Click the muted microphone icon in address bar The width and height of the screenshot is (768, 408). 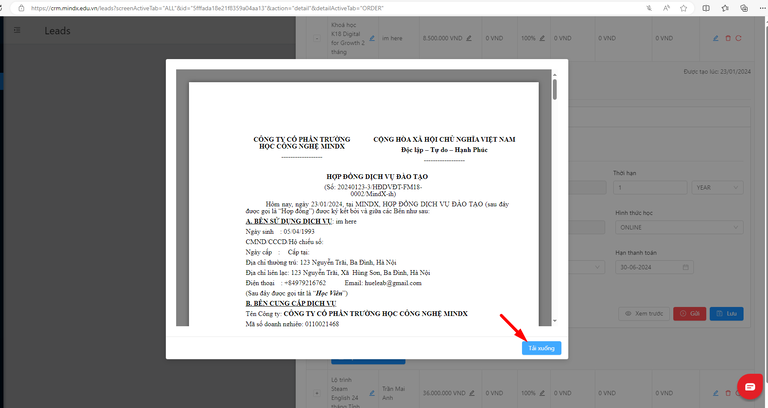[649, 8]
